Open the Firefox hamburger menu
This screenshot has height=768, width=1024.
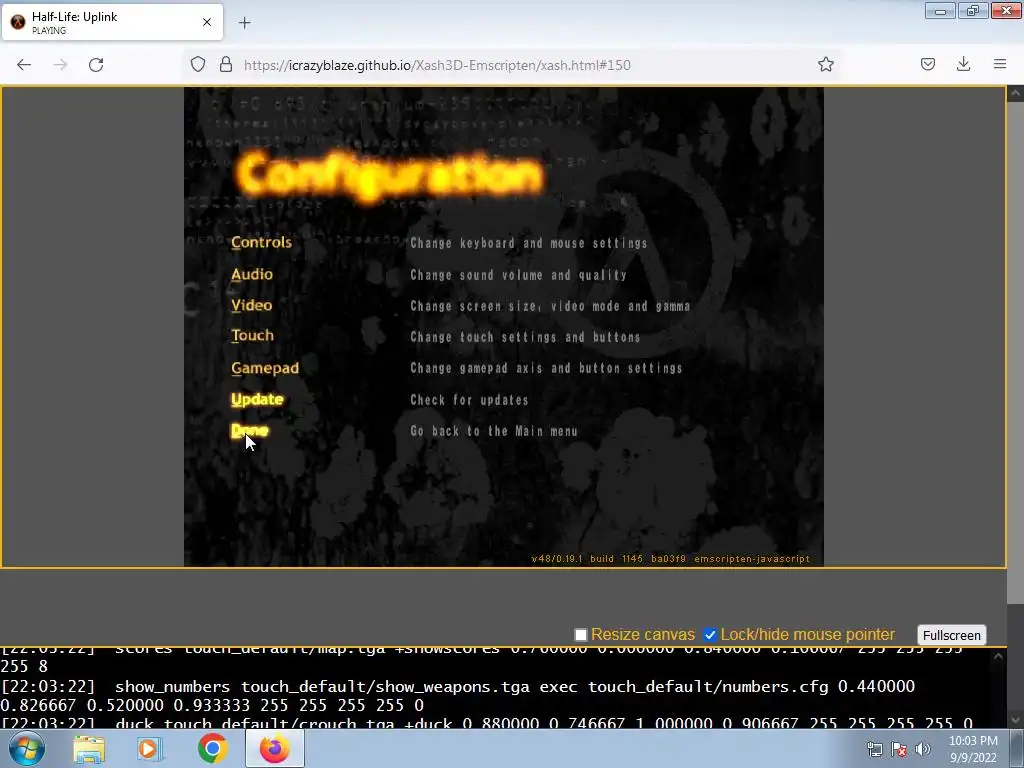tap(1000, 64)
